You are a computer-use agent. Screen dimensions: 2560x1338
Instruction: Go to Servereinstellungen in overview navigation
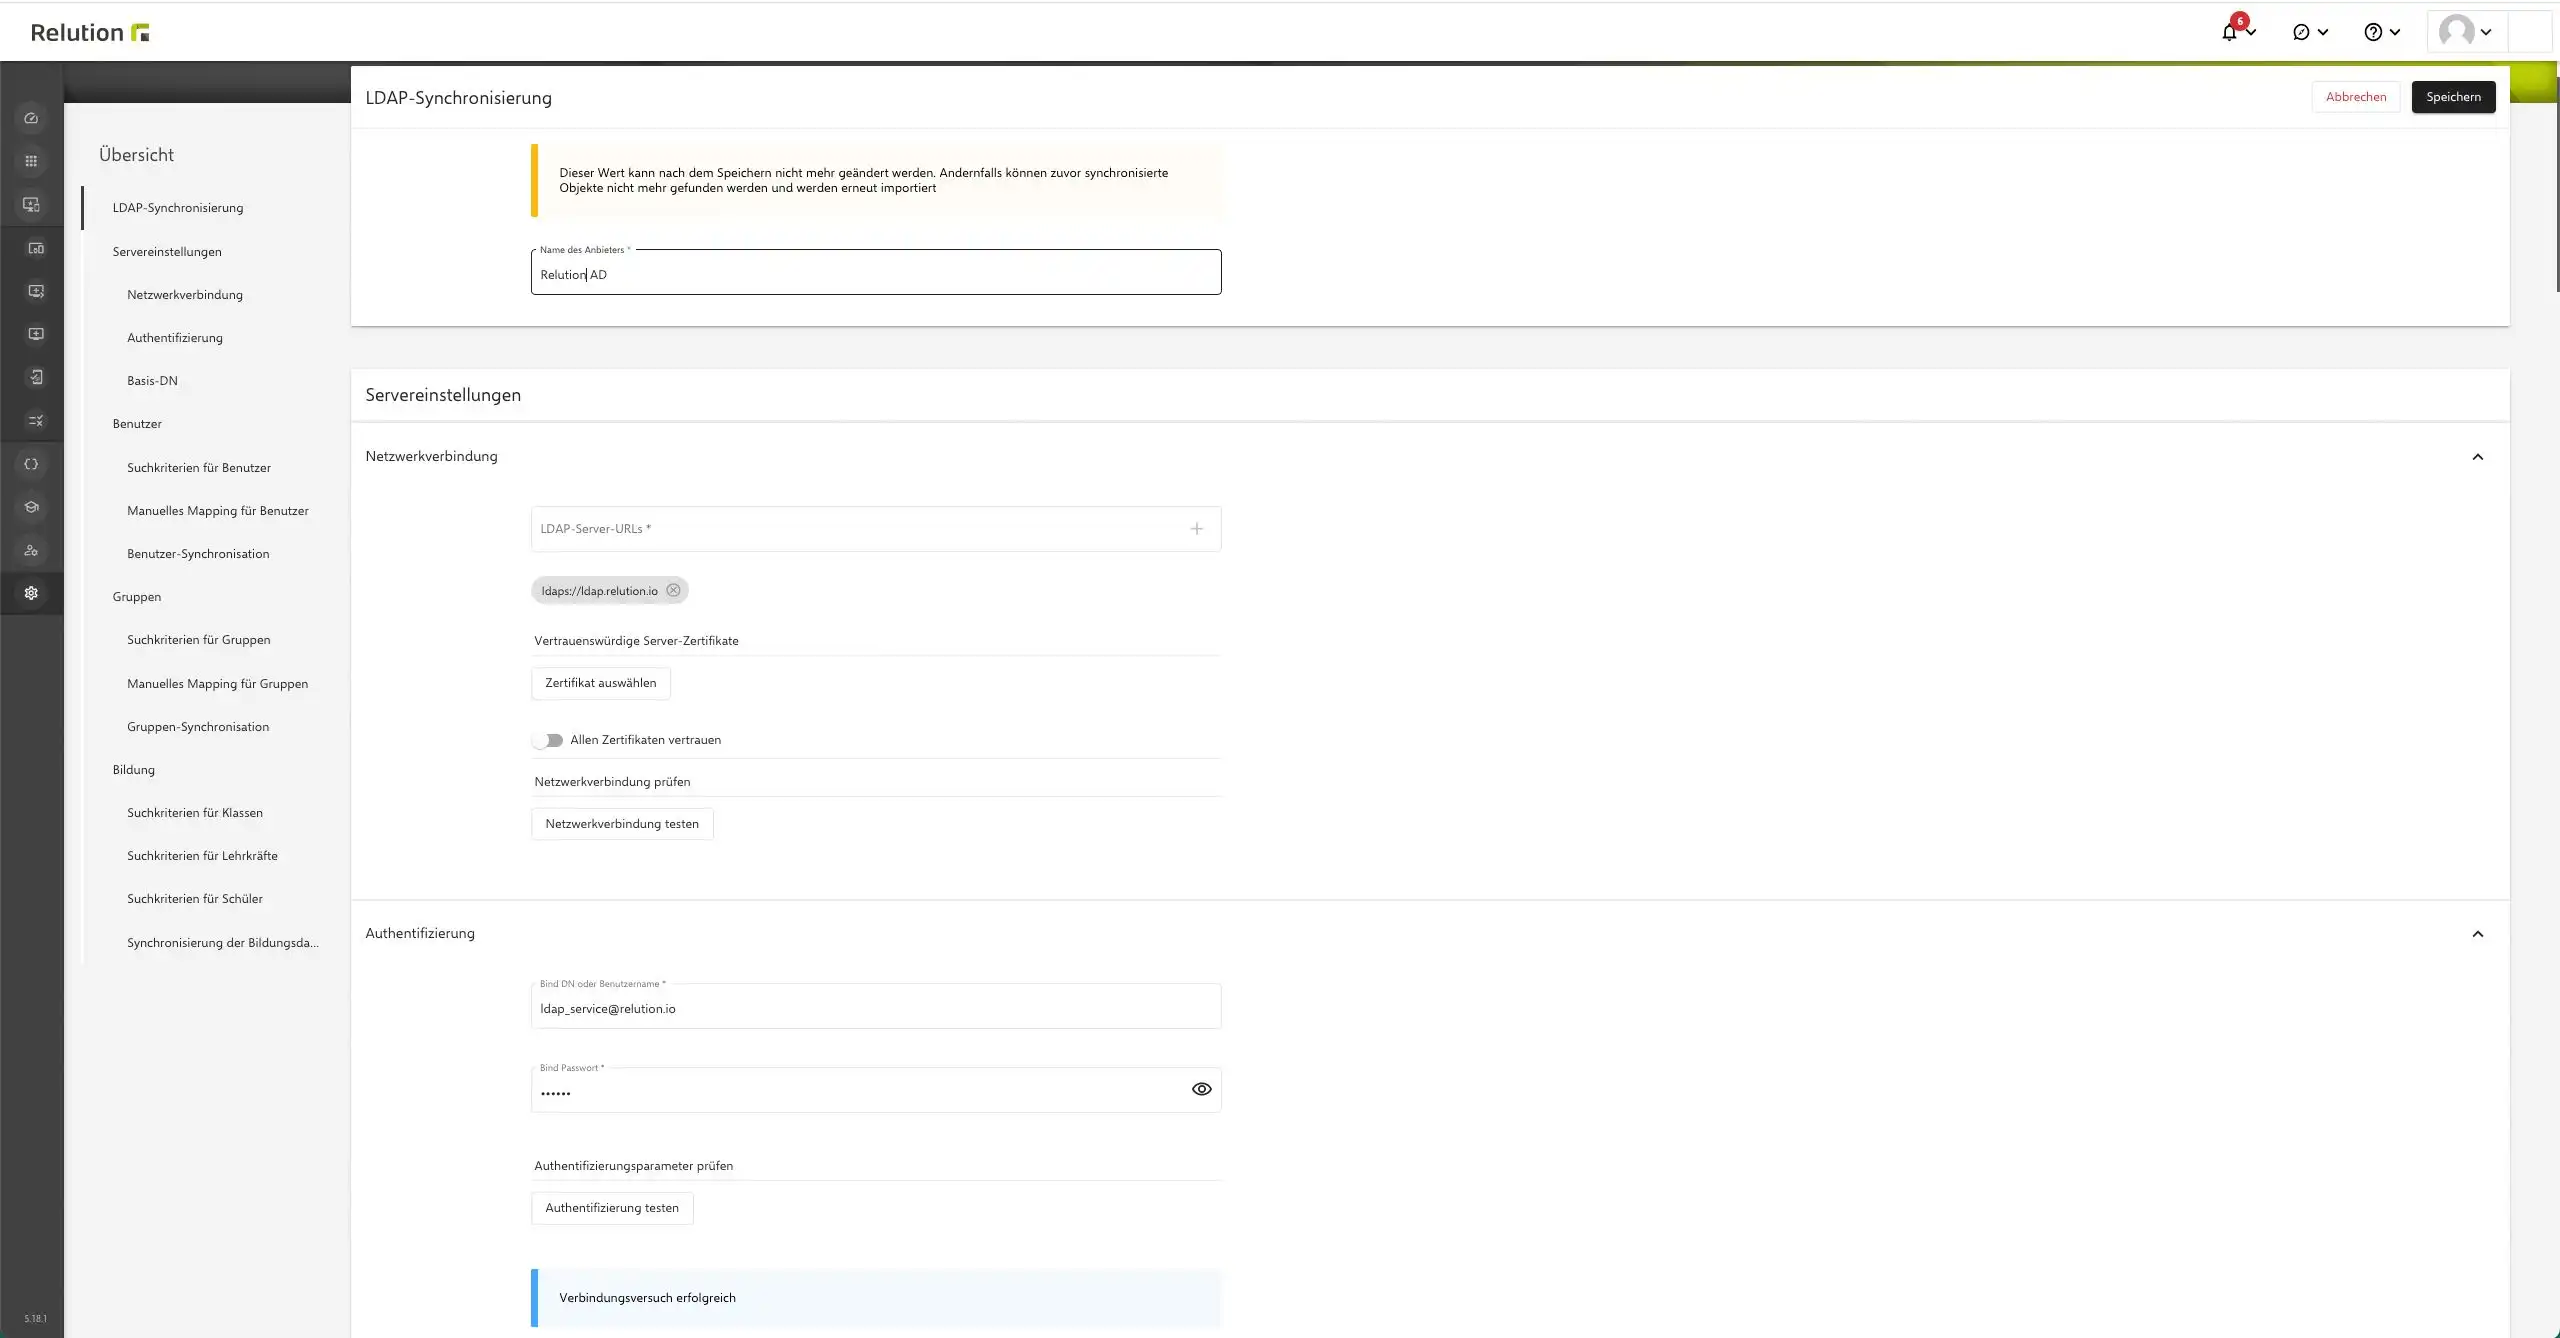click(x=167, y=252)
